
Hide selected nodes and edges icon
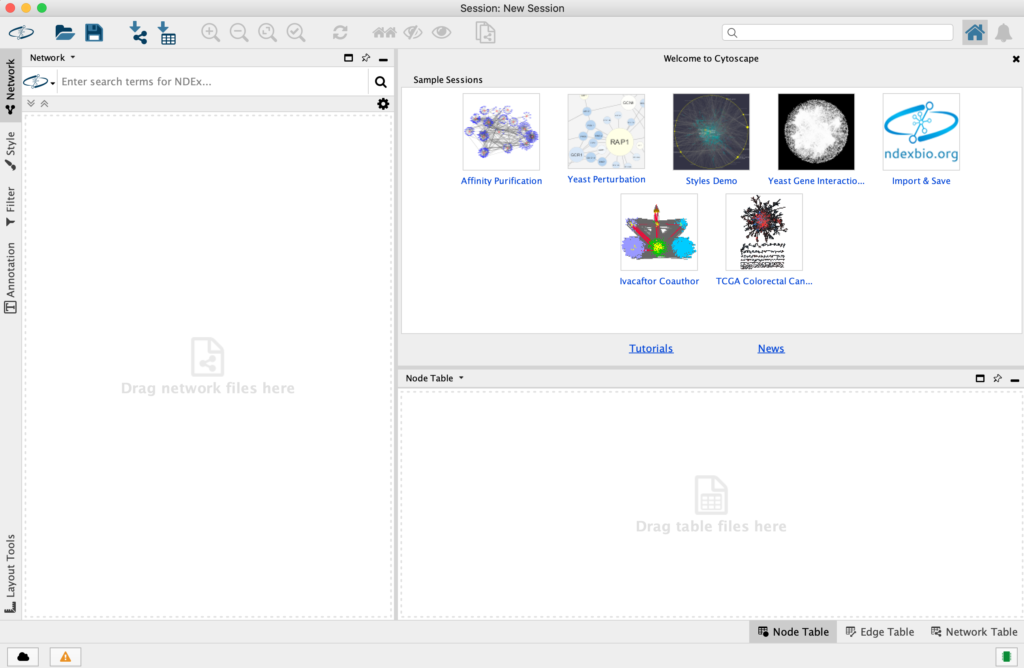tap(413, 32)
